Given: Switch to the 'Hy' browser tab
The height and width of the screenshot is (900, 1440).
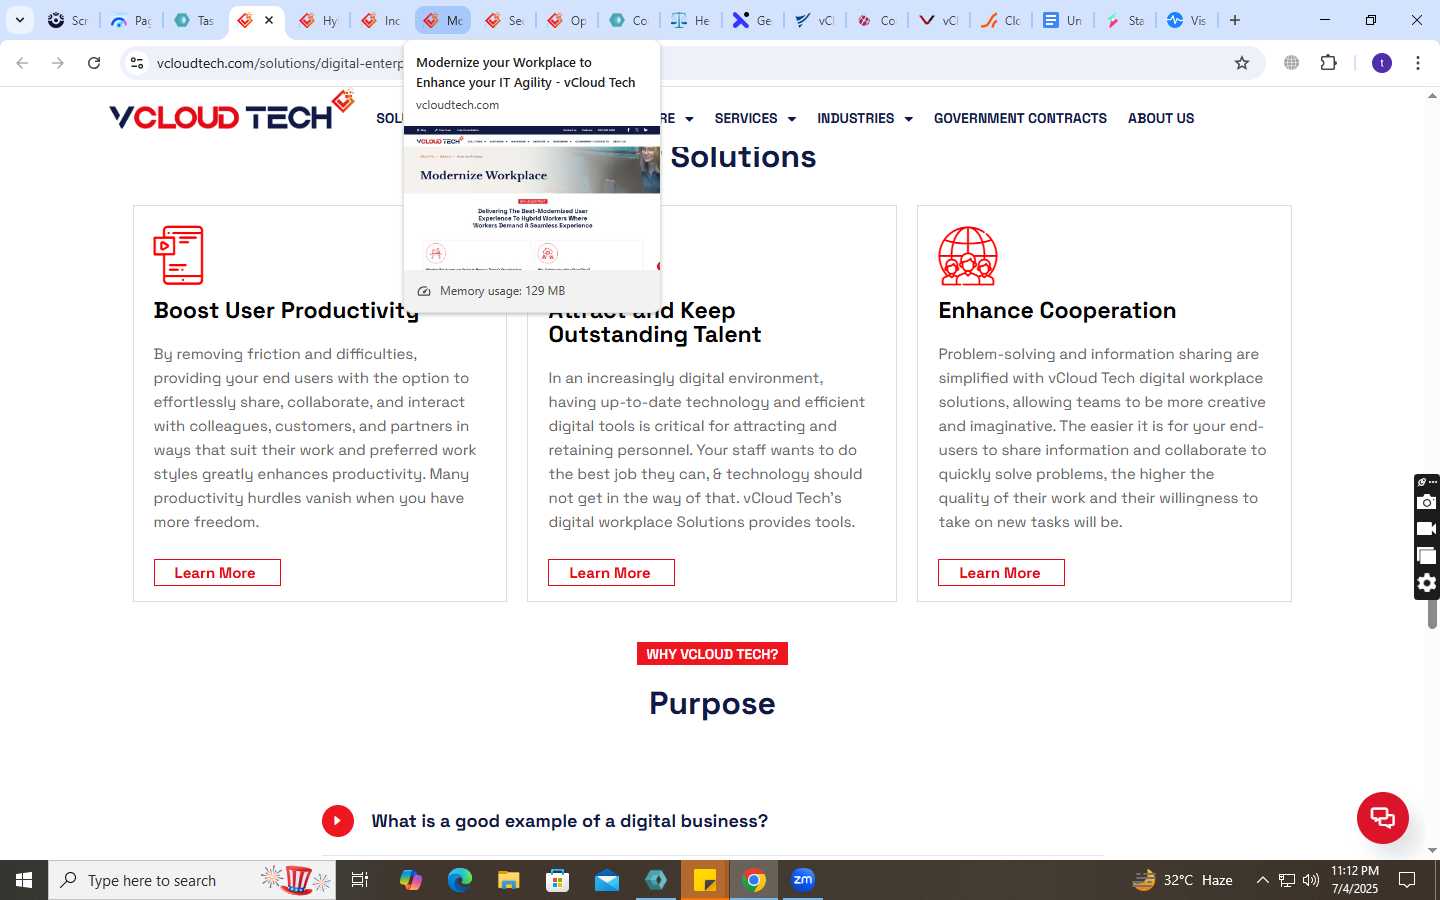Looking at the screenshot, I should click(318, 20).
